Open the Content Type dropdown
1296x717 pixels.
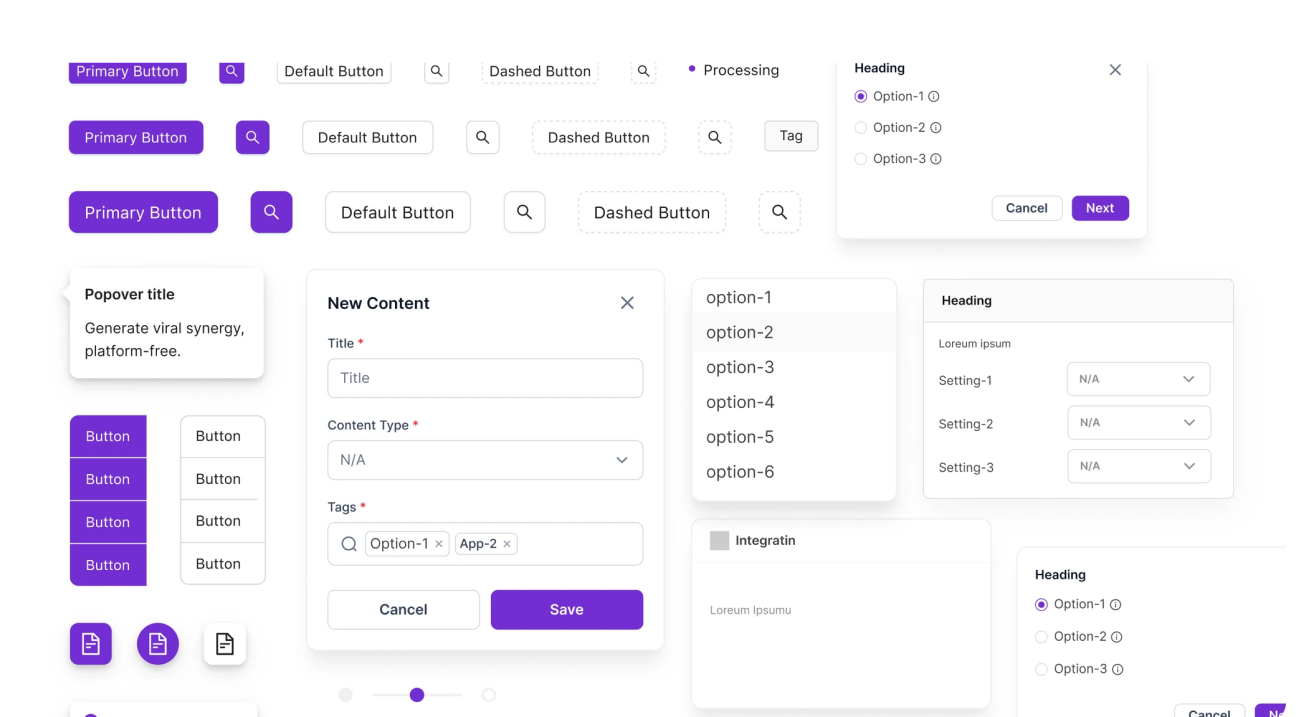485,460
